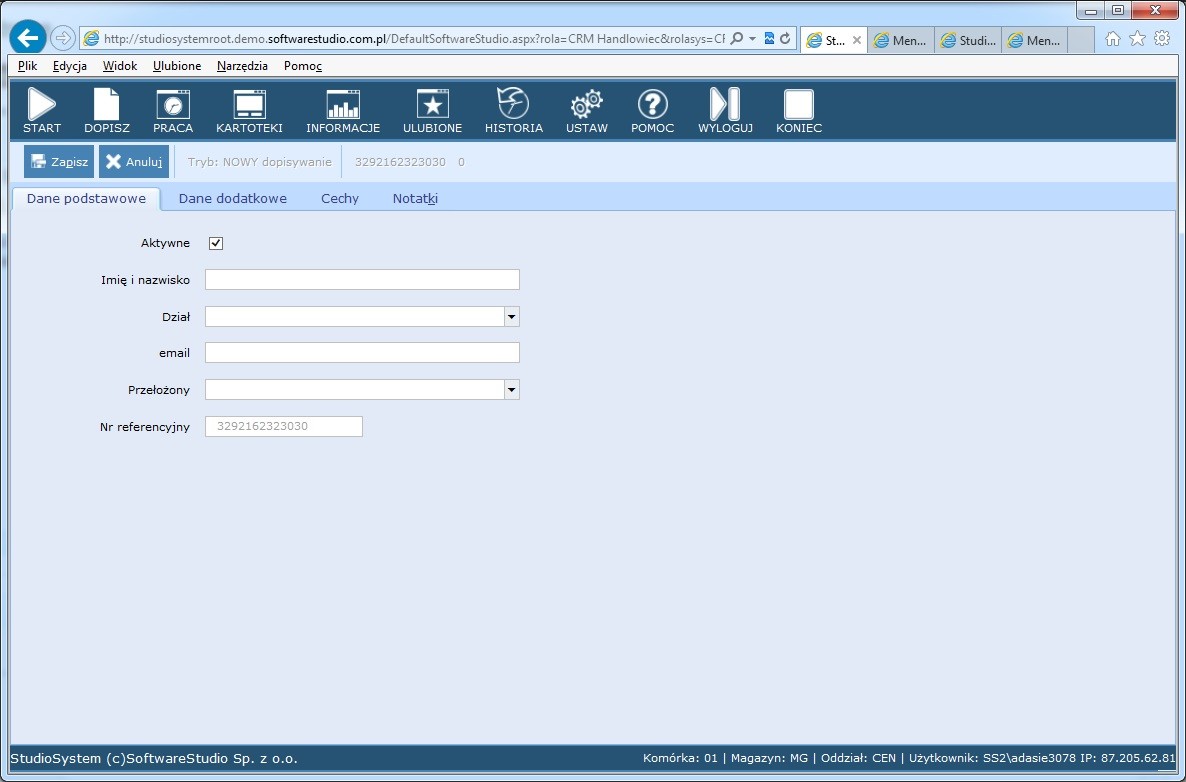1186x782 pixels.
Task: Click the Imię i nazwisko input field
Action: [x=362, y=280]
